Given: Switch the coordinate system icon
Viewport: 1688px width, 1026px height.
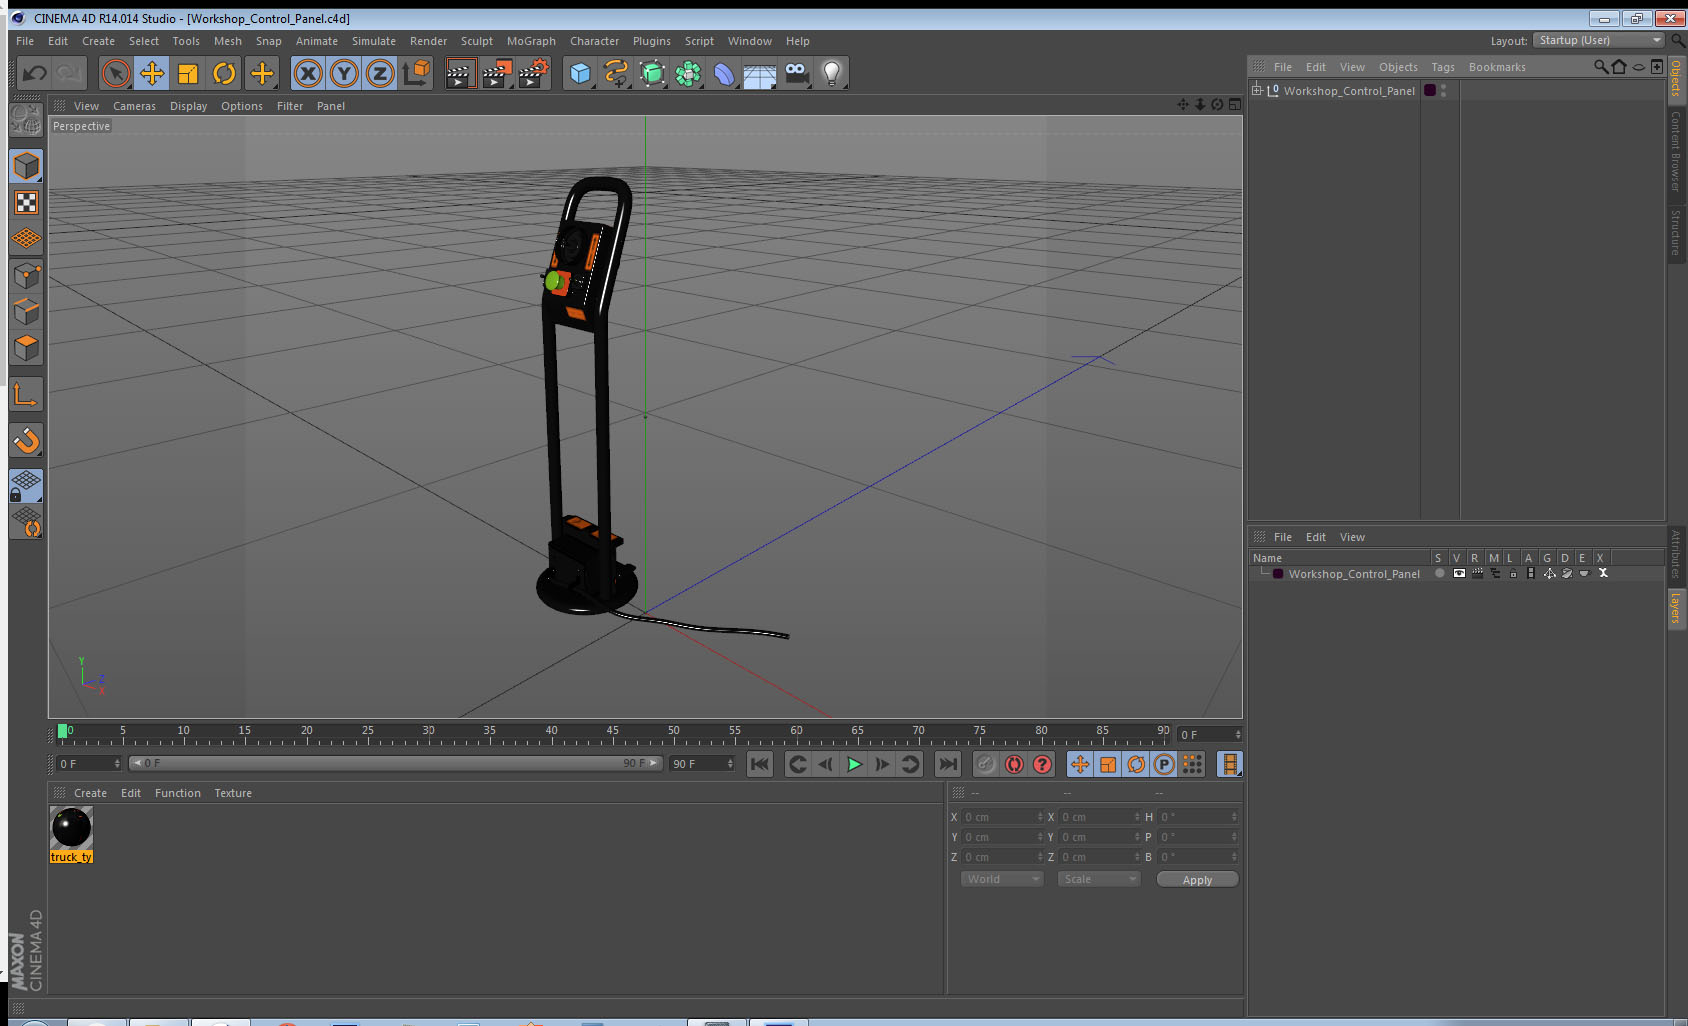Looking at the screenshot, I should pyautogui.click(x=416, y=73).
